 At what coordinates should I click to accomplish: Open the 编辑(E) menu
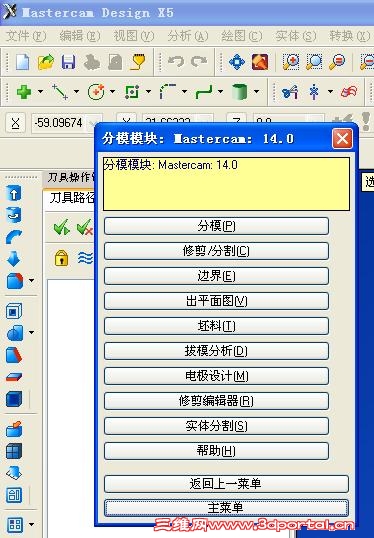[80, 36]
